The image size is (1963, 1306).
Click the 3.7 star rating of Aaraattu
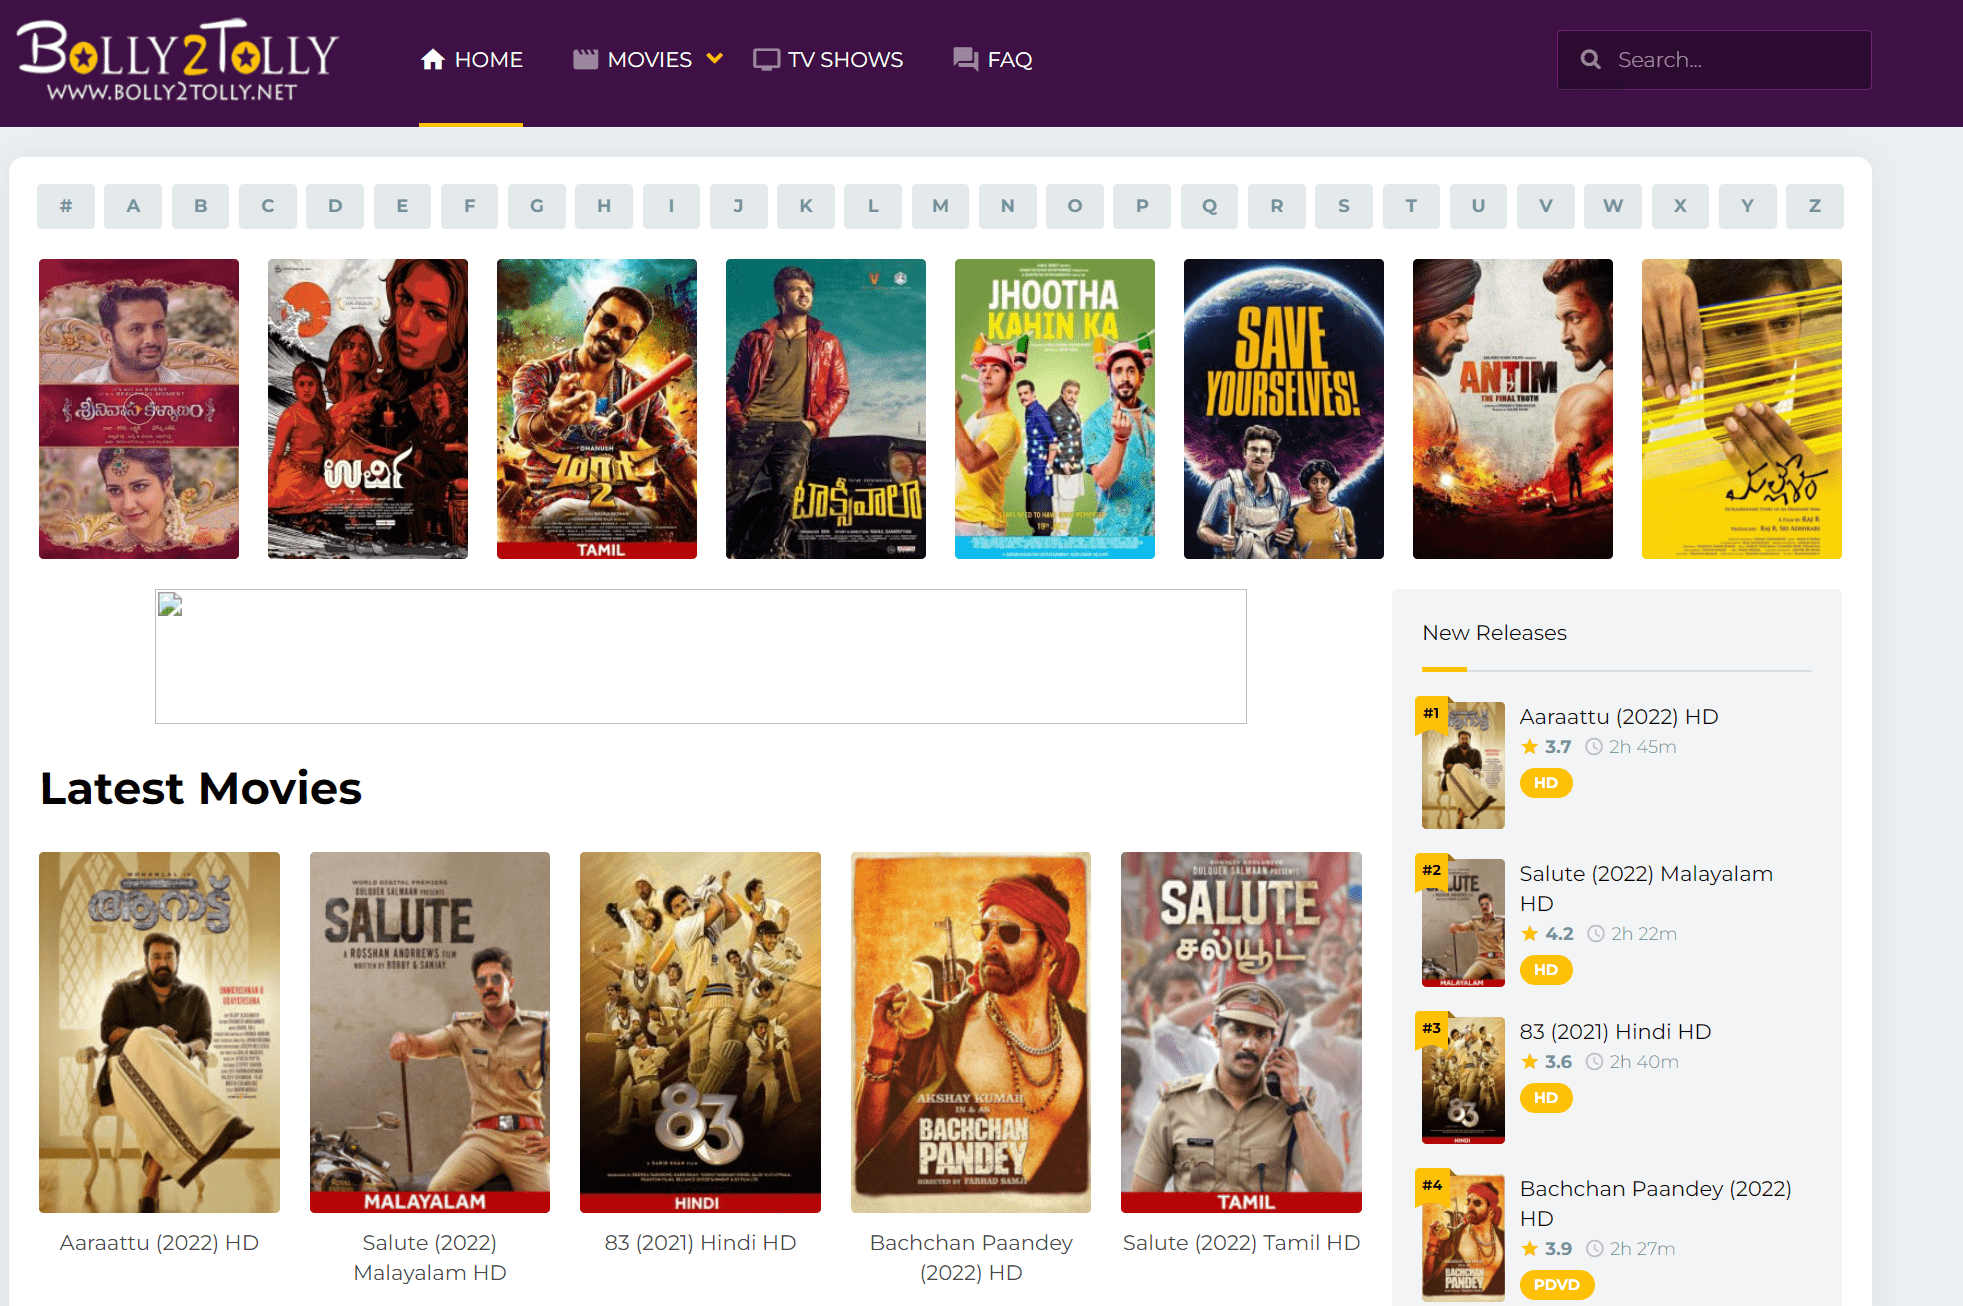1546,747
